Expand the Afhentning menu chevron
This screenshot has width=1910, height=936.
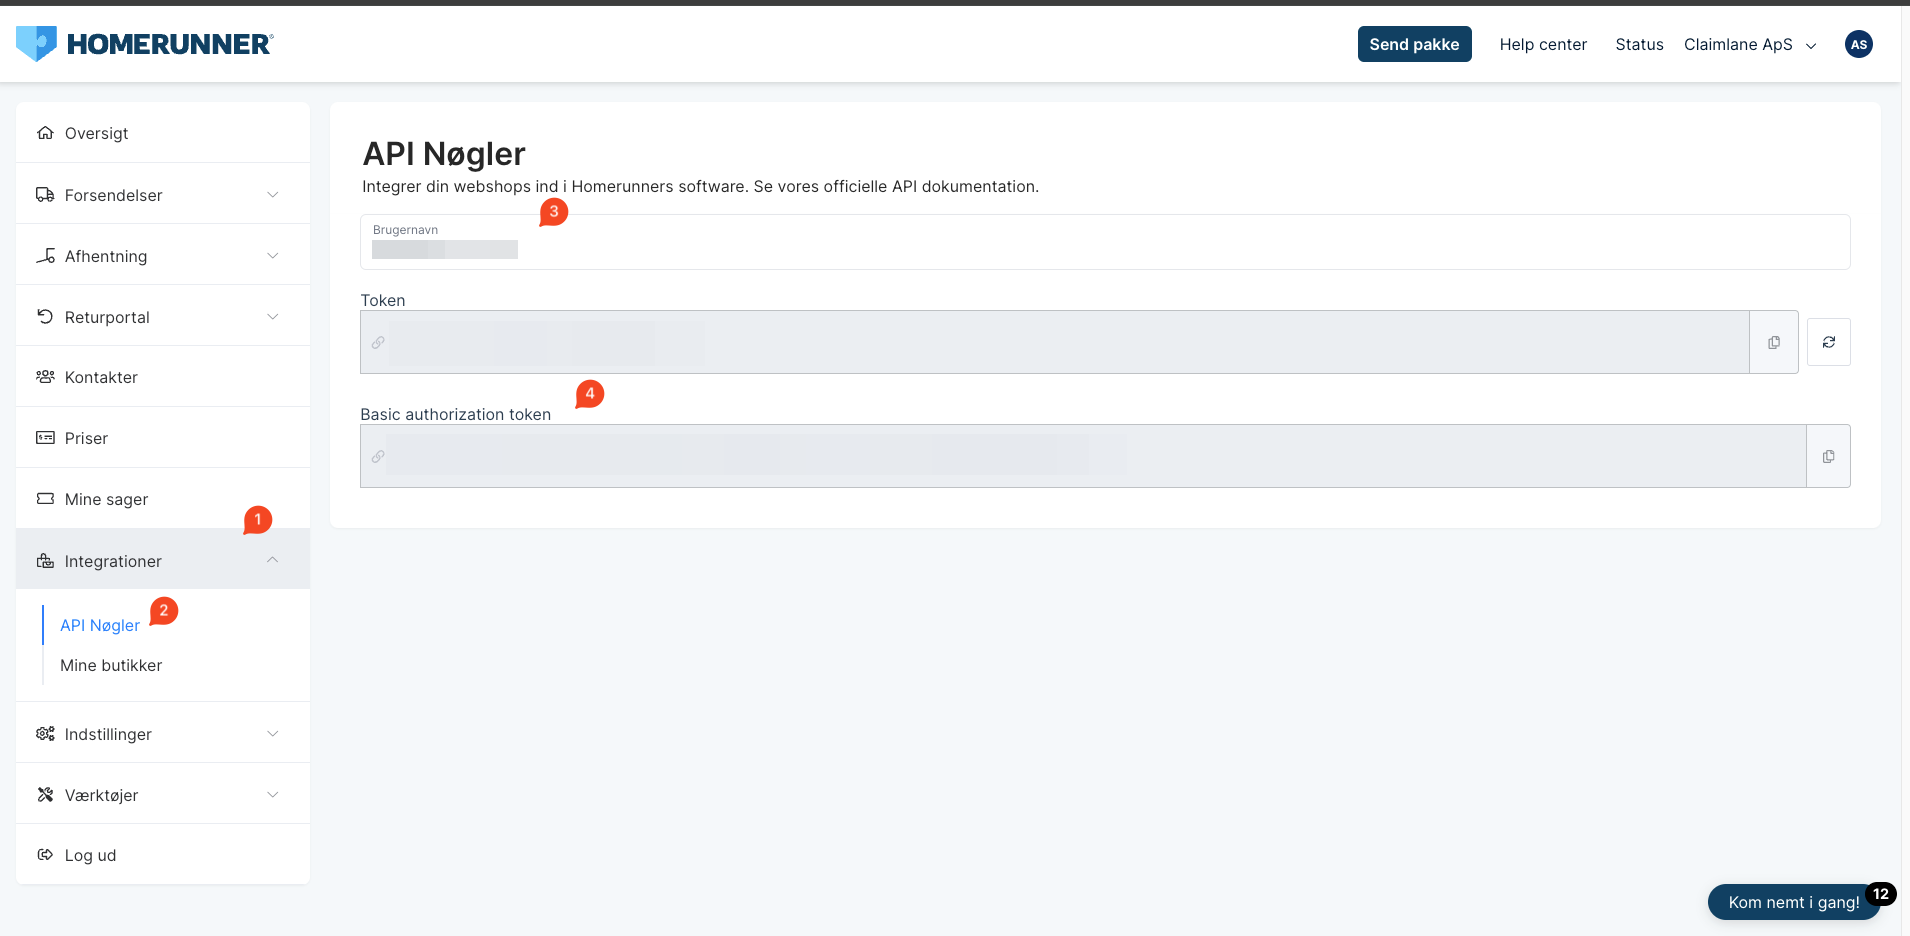(x=273, y=256)
